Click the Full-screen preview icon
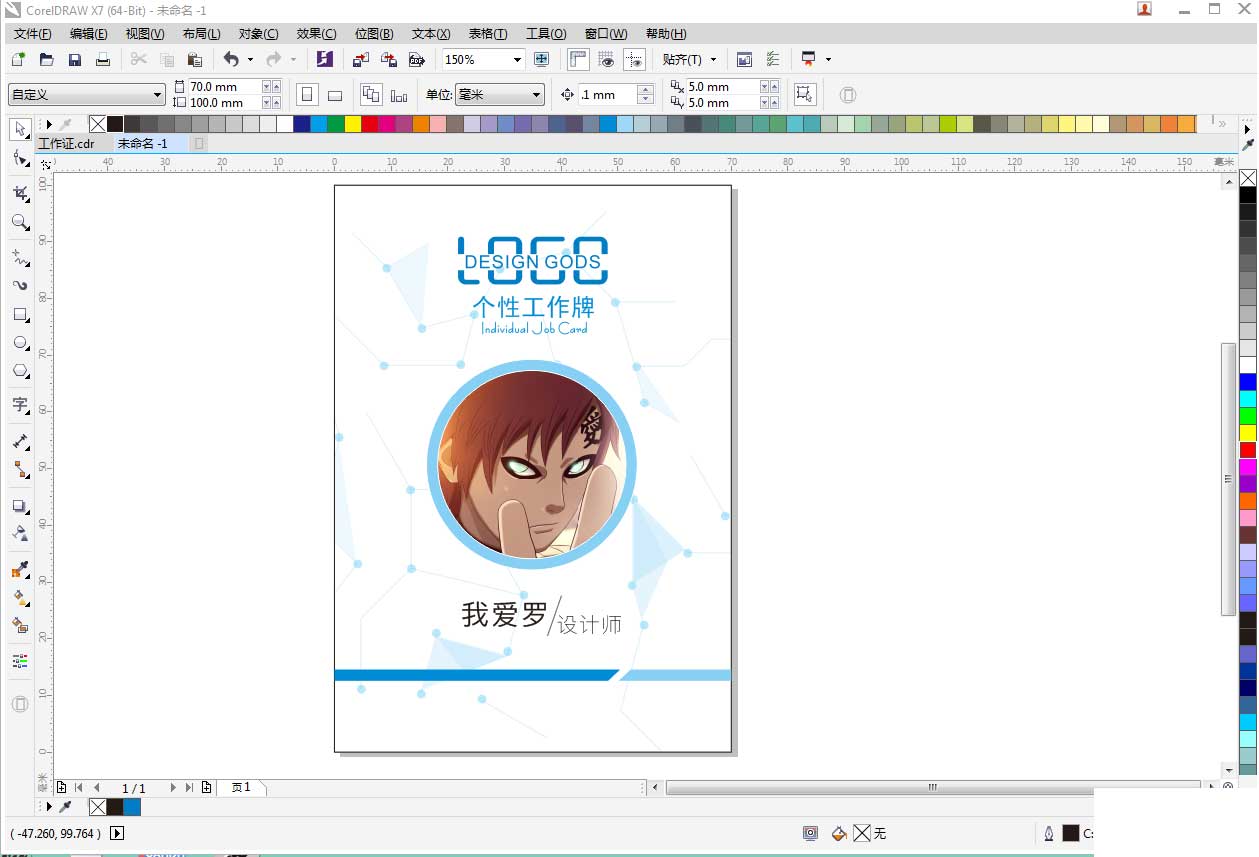 coord(541,60)
